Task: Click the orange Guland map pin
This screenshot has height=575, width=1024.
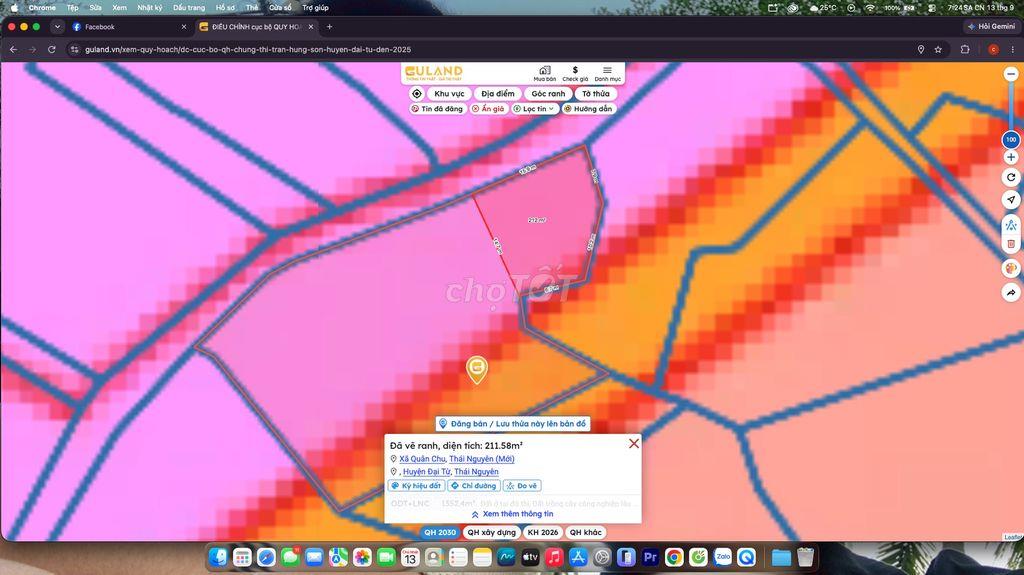Action: (x=477, y=369)
